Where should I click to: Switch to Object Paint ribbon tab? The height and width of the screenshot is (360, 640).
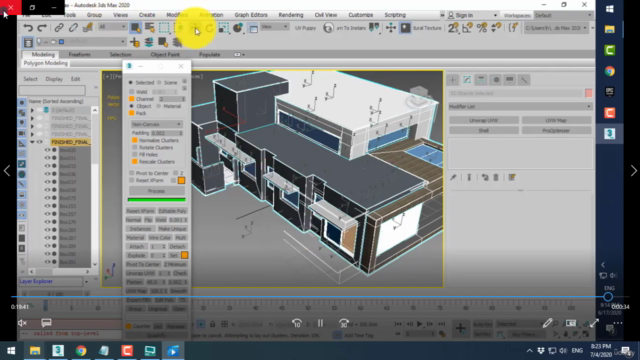165,54
